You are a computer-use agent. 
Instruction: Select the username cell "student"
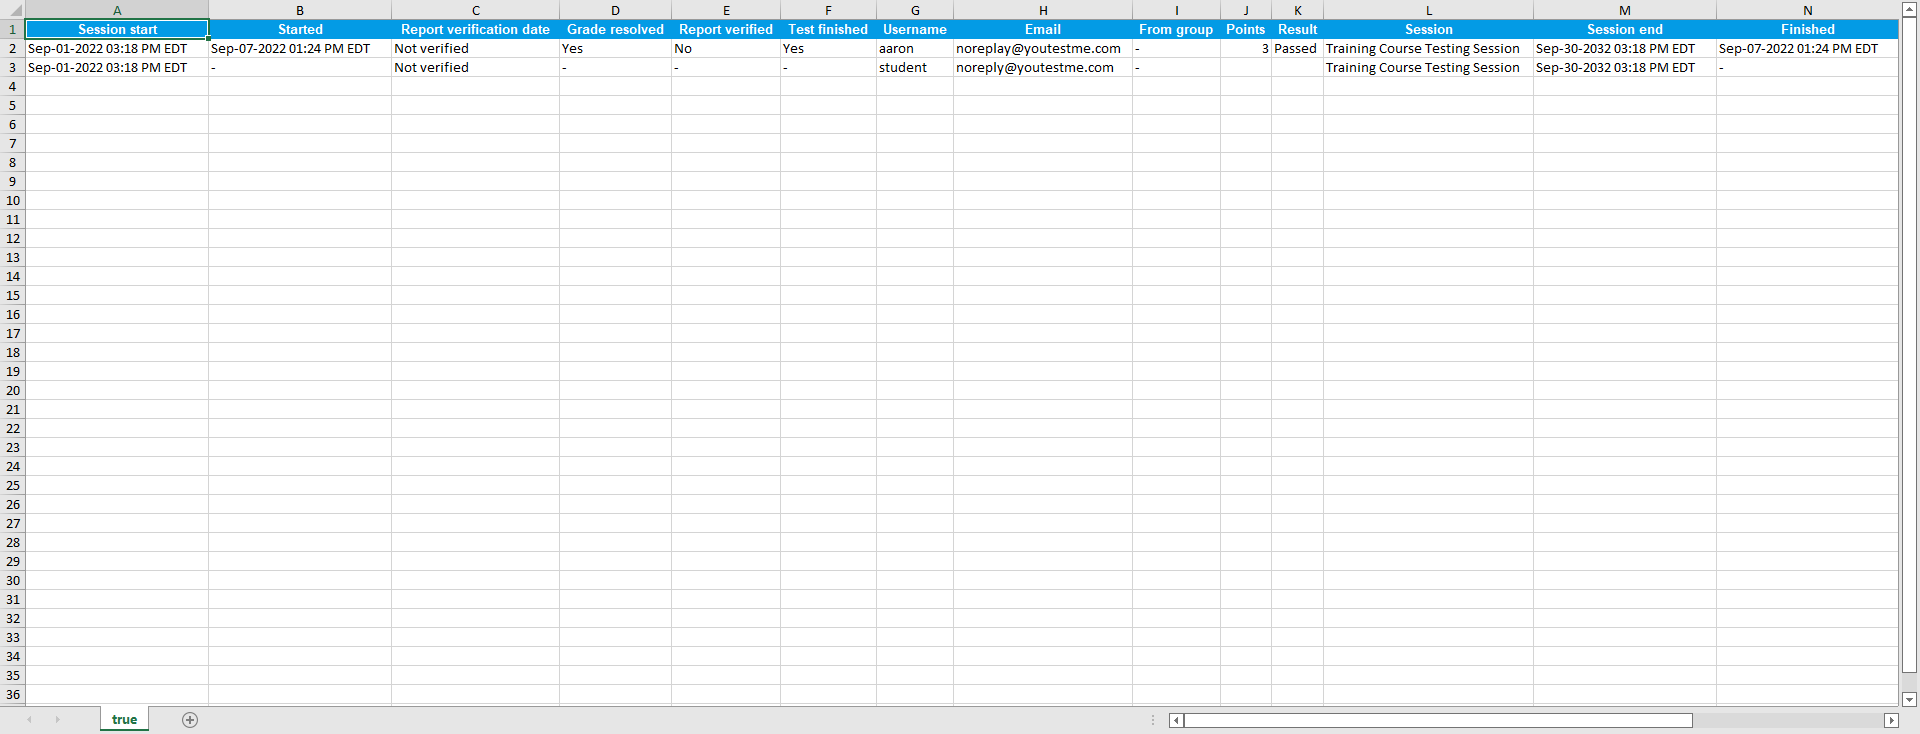coord(915,67)
